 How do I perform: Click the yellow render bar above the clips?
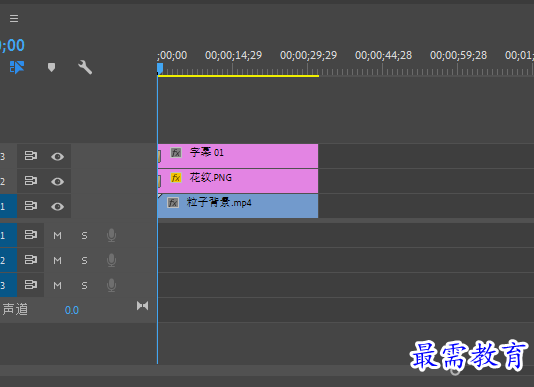click(x=238, y=76)
